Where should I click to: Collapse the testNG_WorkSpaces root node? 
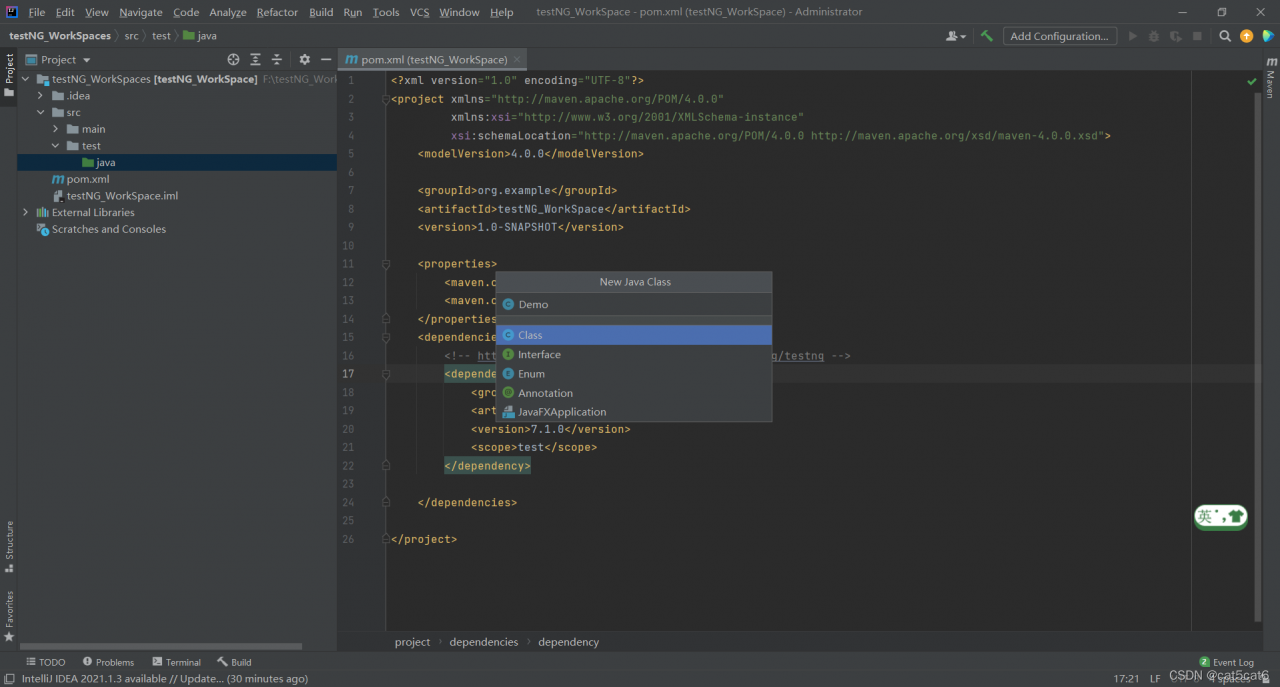point(26,79)
